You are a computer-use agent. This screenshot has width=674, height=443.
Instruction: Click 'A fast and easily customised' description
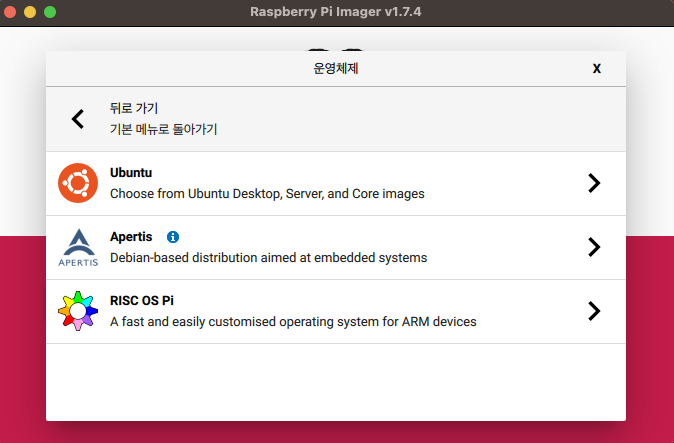293,322
